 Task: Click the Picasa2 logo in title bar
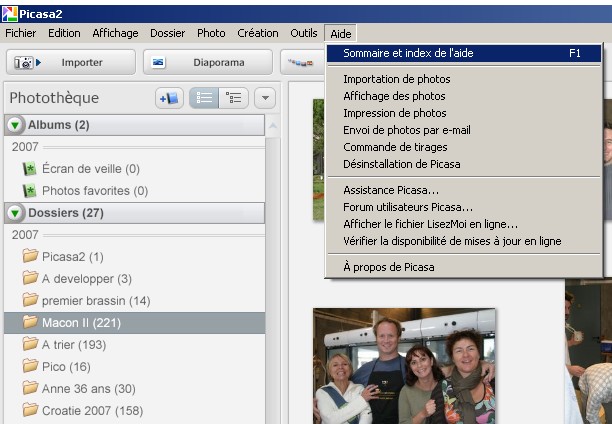coord(9,14)
